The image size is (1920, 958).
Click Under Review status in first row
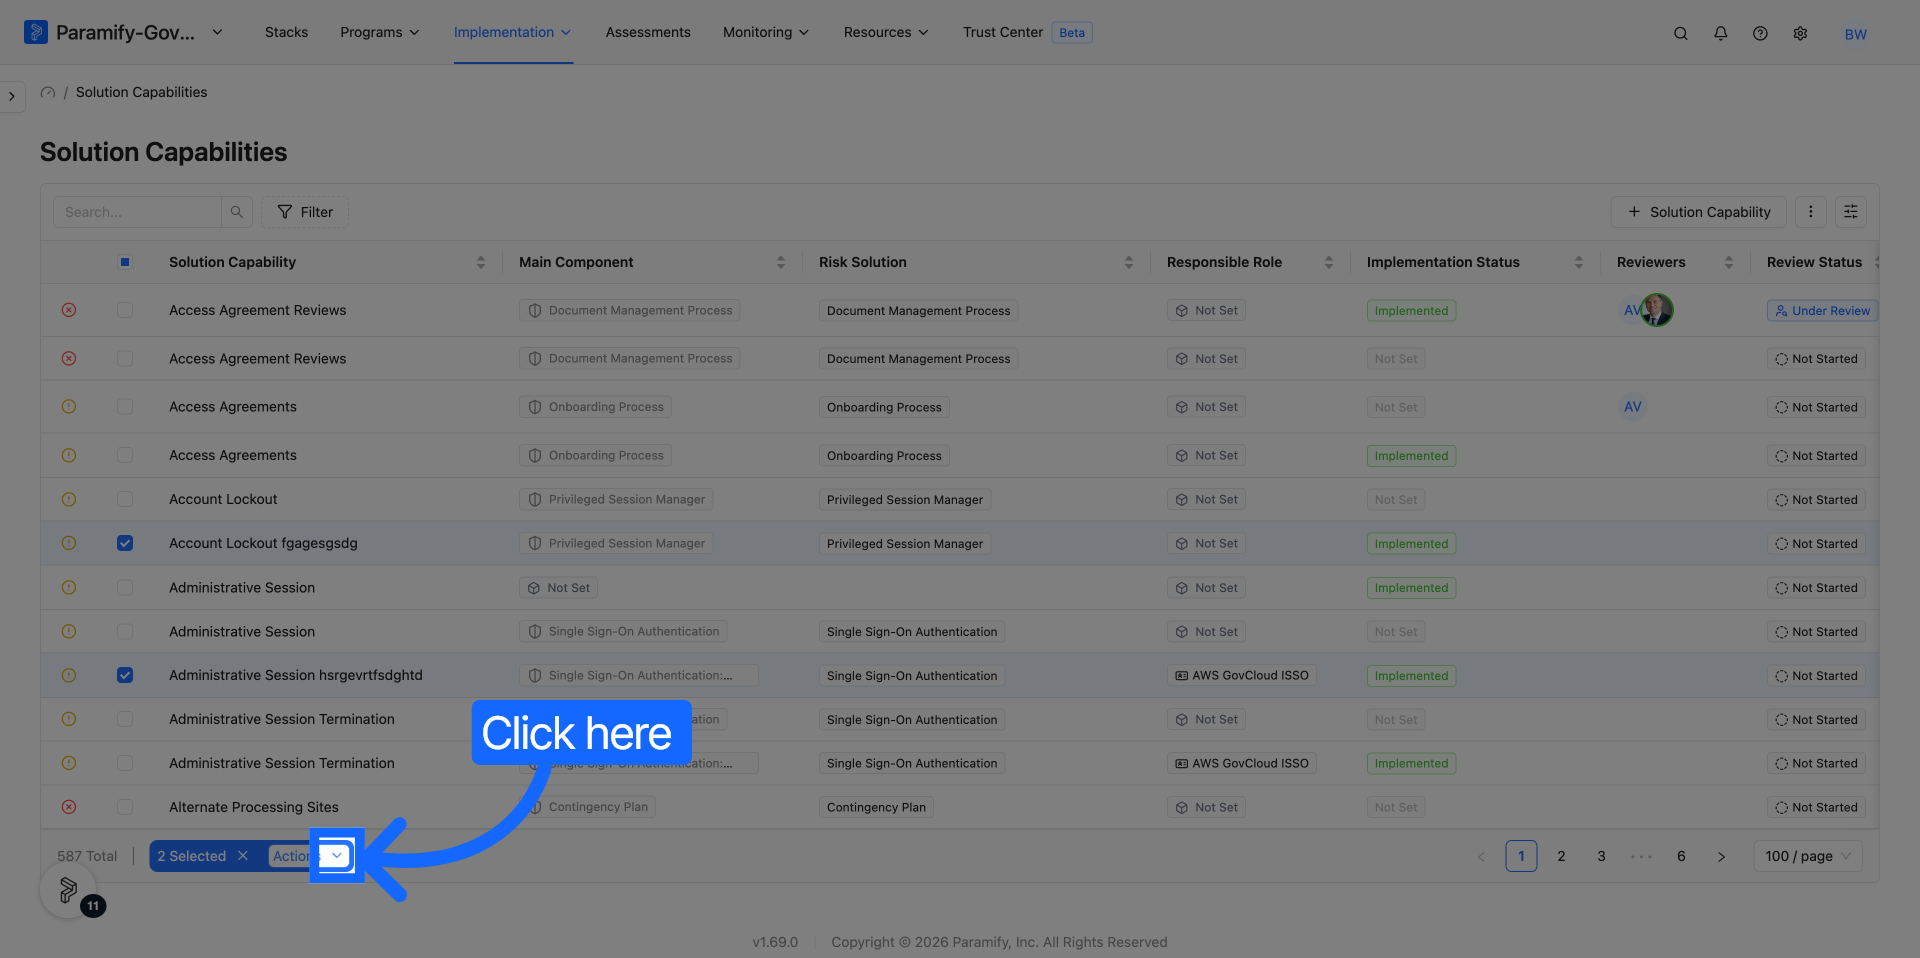pyautogui.click(x=1822, y=311)
